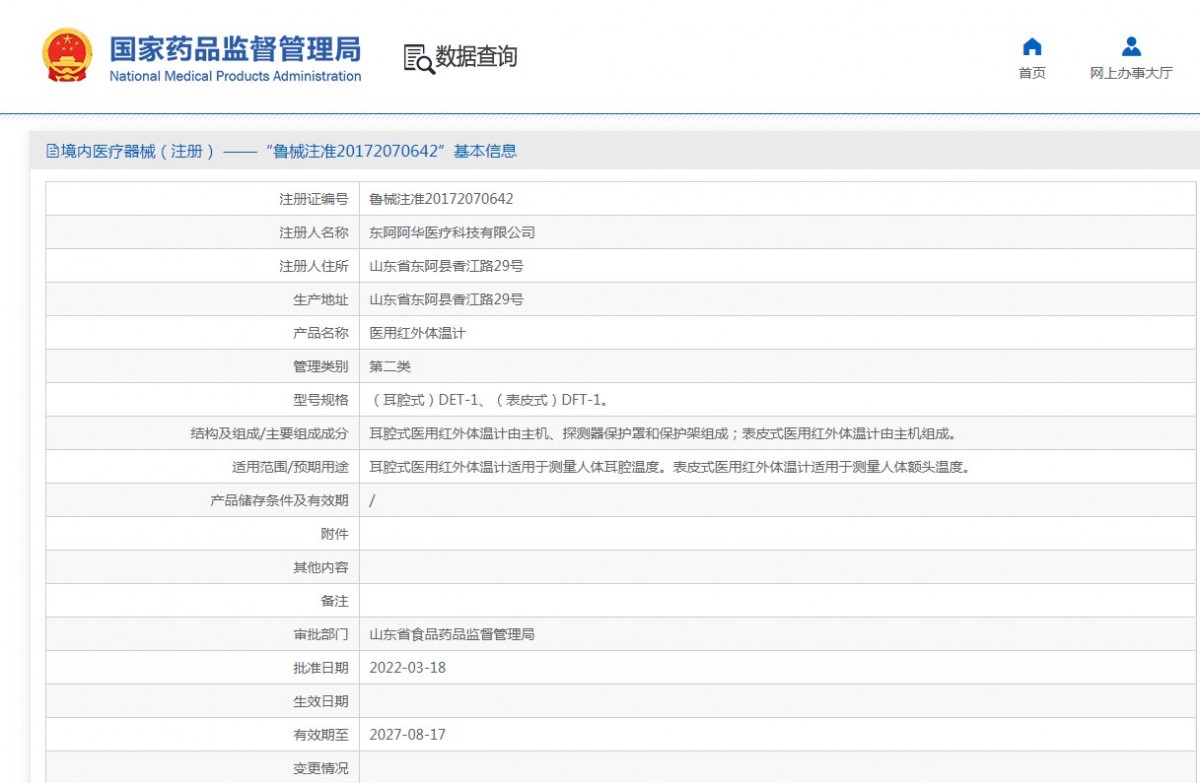Click the person icon above 网上办事大厅

click(x=1130, y=44)
